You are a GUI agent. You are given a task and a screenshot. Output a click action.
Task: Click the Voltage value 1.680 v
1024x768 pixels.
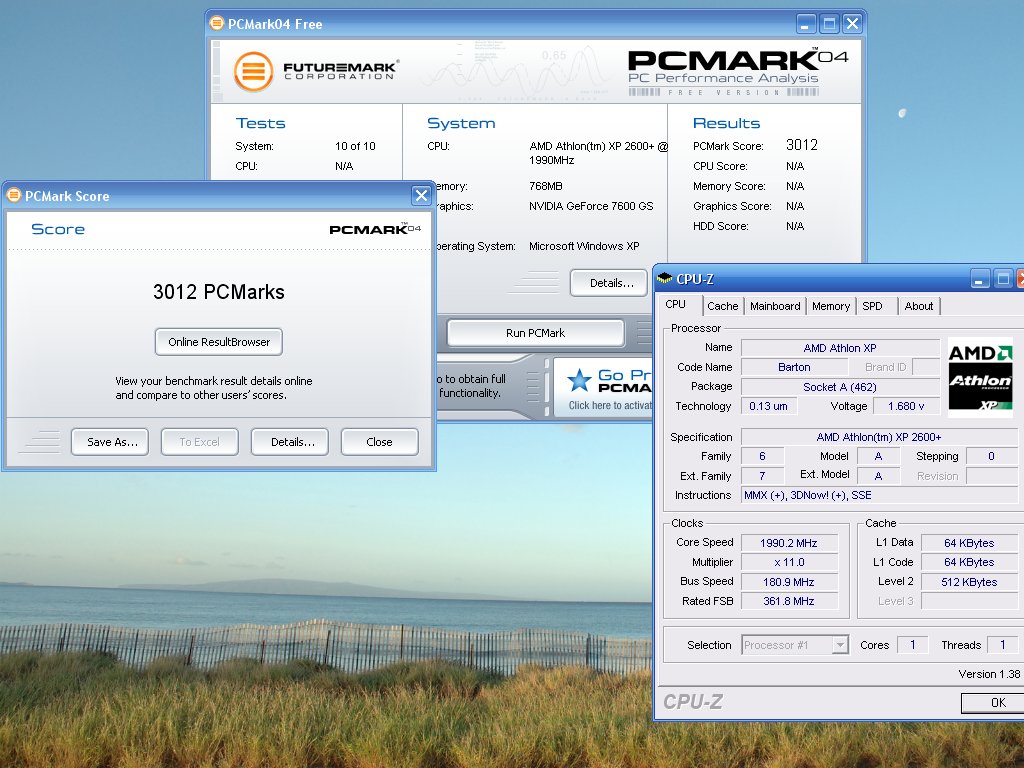pyautogui.click(x=906, y=406)
